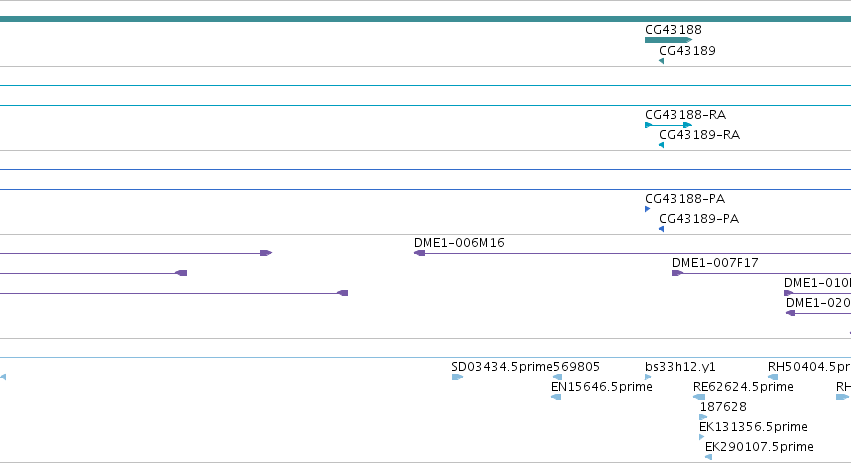Image resolution: width=851 pixels, height=463 pixels.
Task: Click the CG43188 gene label
Action: (x=673, y=30)
